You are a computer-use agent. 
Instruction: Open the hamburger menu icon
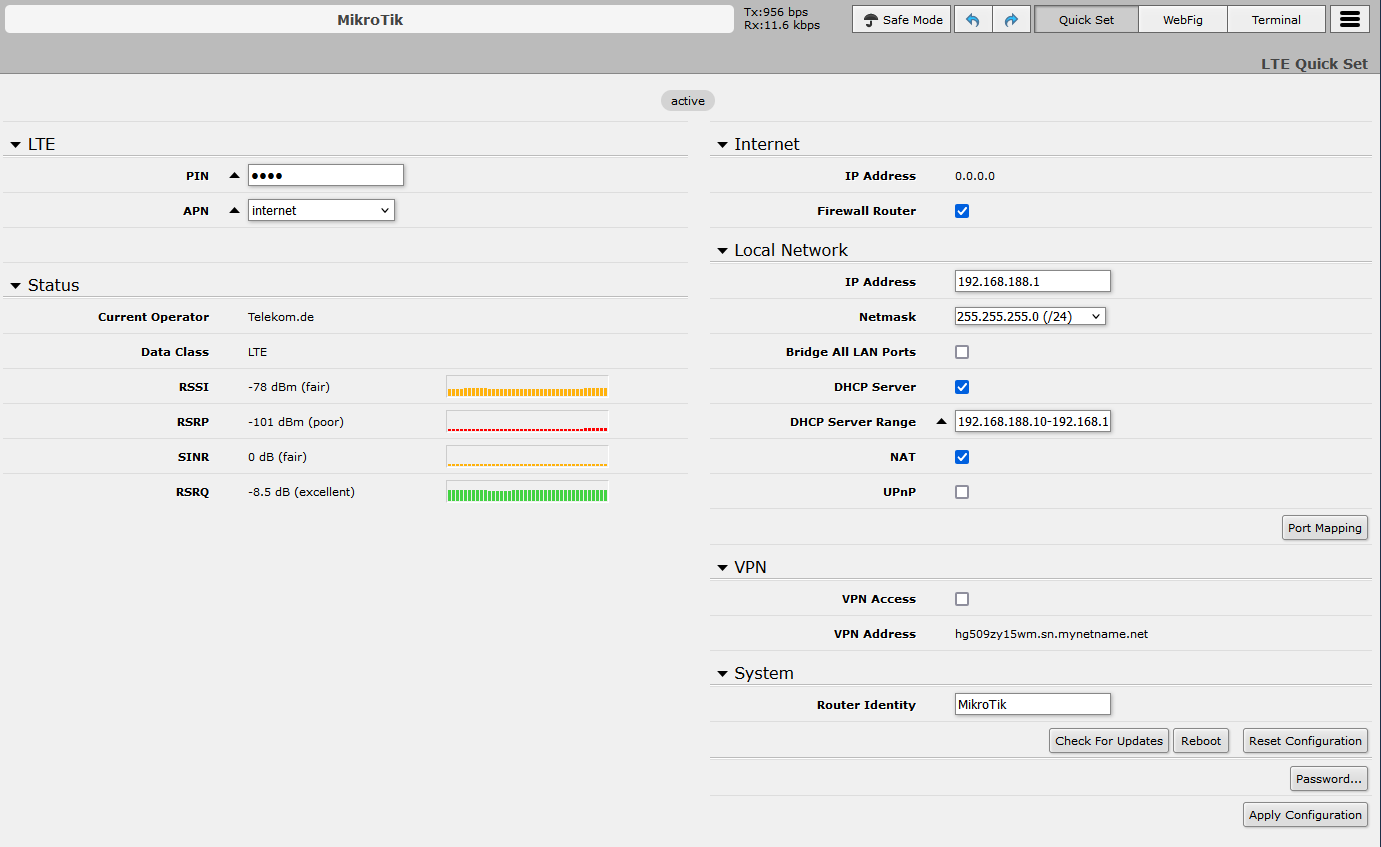pyautogui.click(x=1349, y=19)
